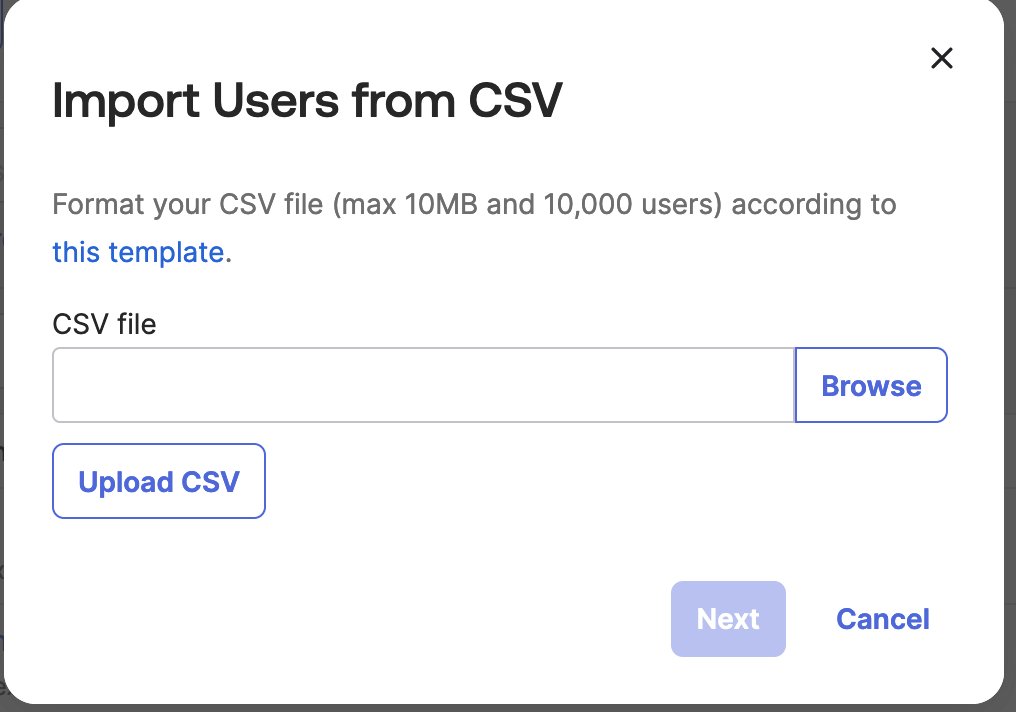Download the CSV template via the blue link
The image size is (1016, 712).
coord(138,252)
